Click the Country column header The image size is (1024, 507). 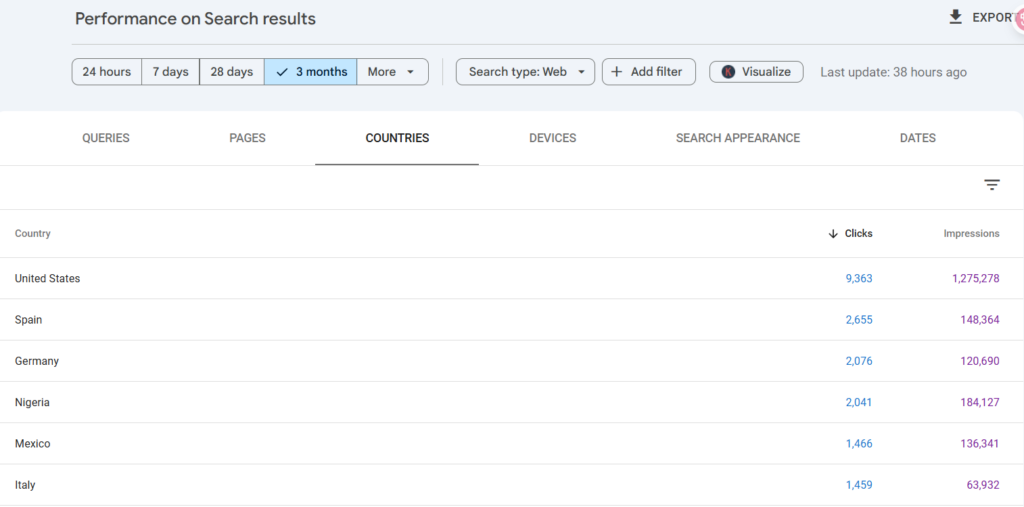33,234
